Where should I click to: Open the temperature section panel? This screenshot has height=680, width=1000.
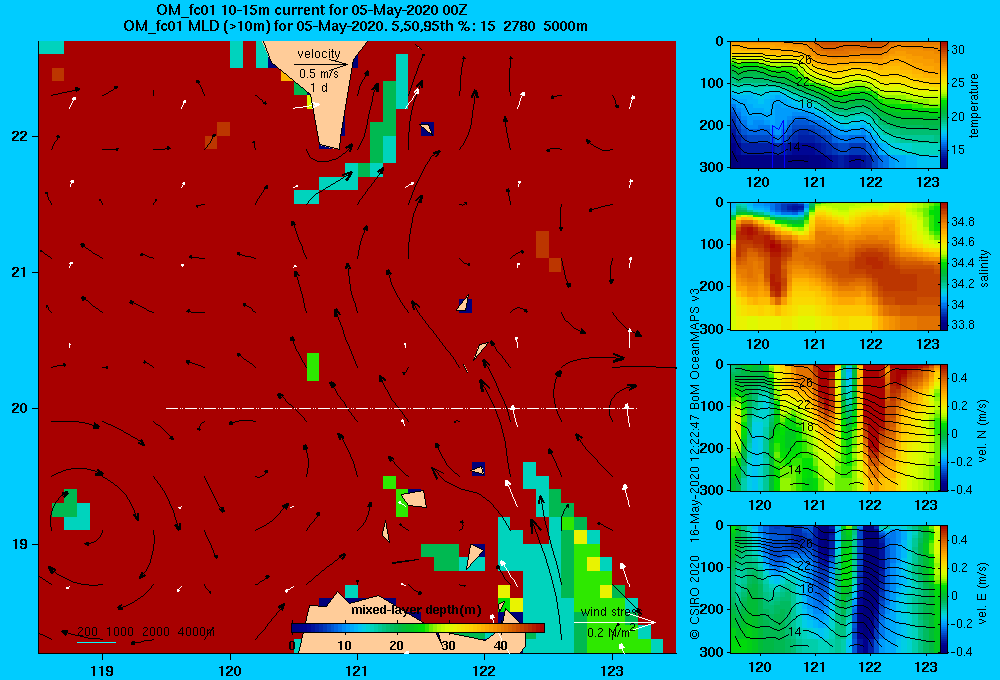coord(834,105)
